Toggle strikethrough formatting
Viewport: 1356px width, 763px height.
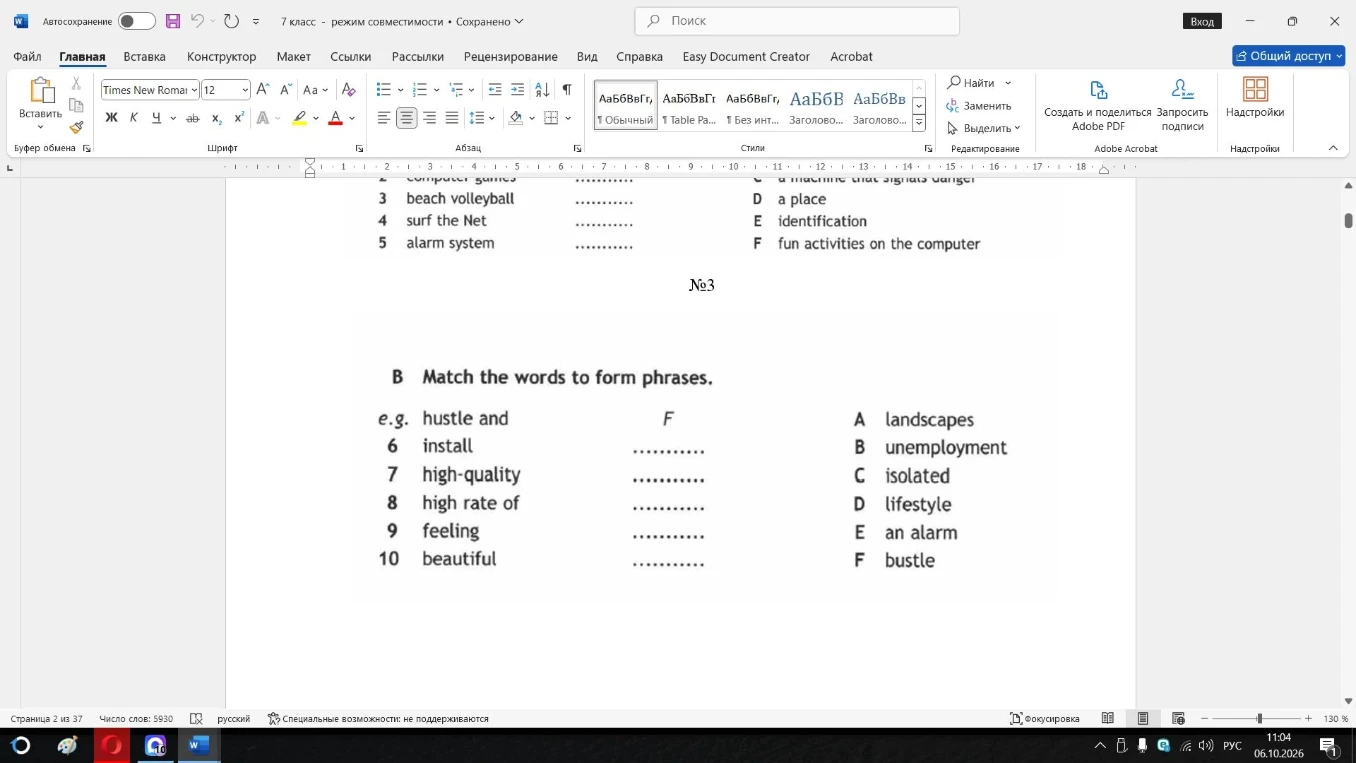click(x=193, y=118)
